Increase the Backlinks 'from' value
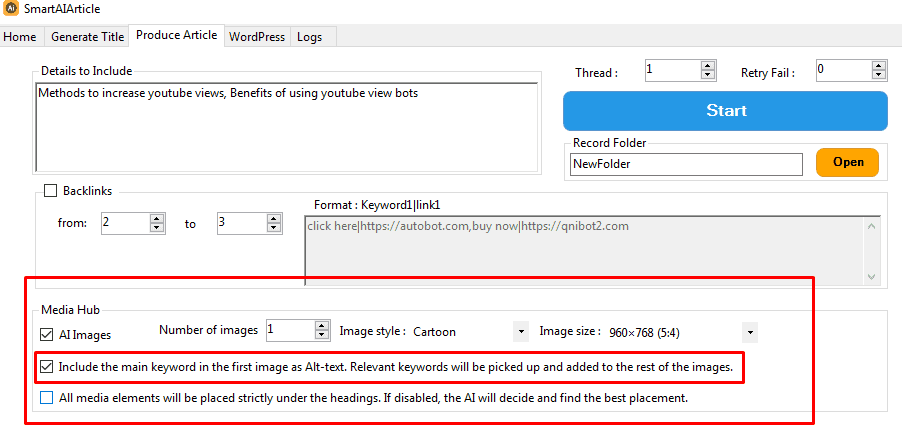Image resolution: width=902 pixels, height=433 pixels. click(156, 219)
